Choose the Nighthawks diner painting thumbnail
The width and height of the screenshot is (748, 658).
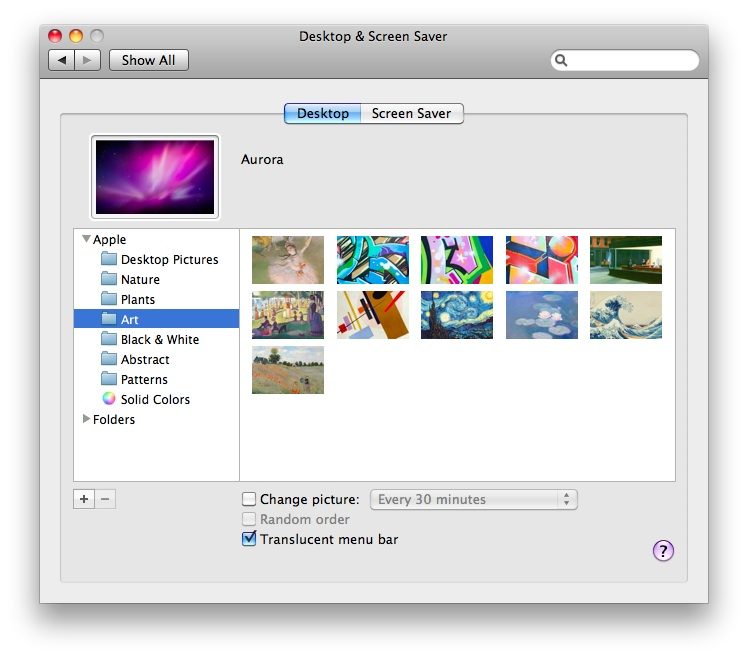click(x=626, y=260)
